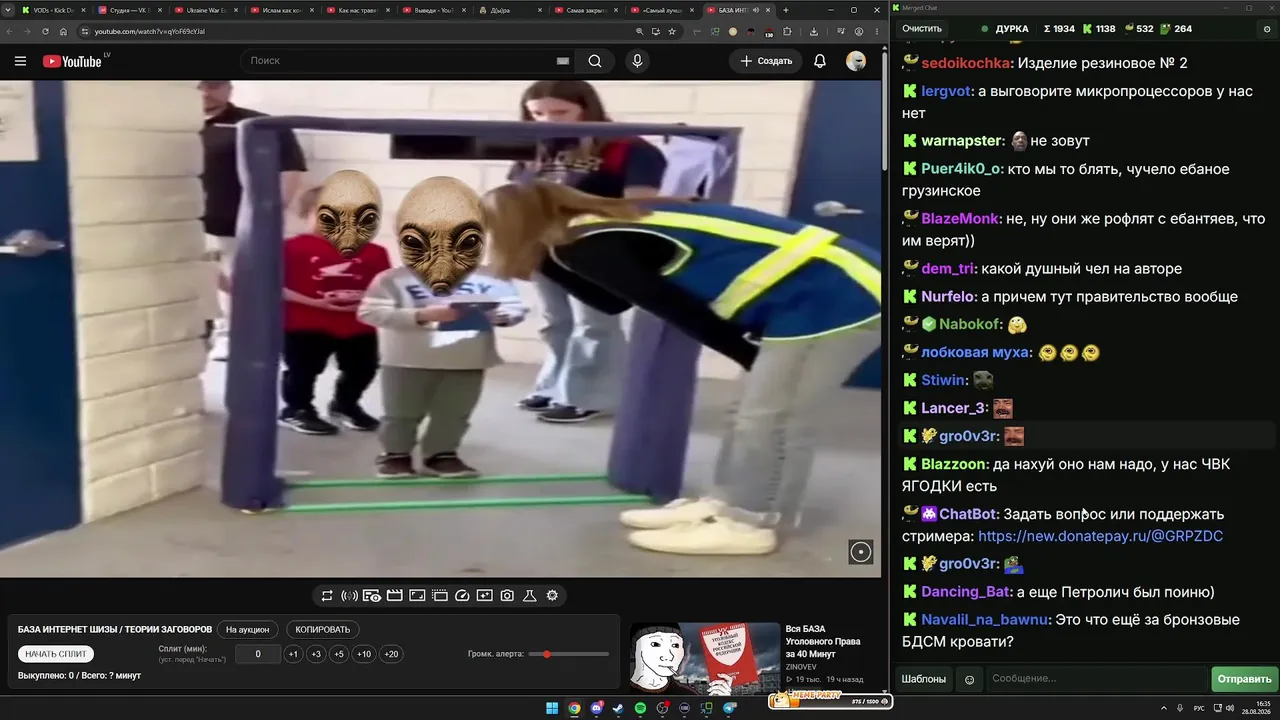1280x720 pixels.
Task: Click the flask icon in player toolbar
Action: [x=530, y=596]
